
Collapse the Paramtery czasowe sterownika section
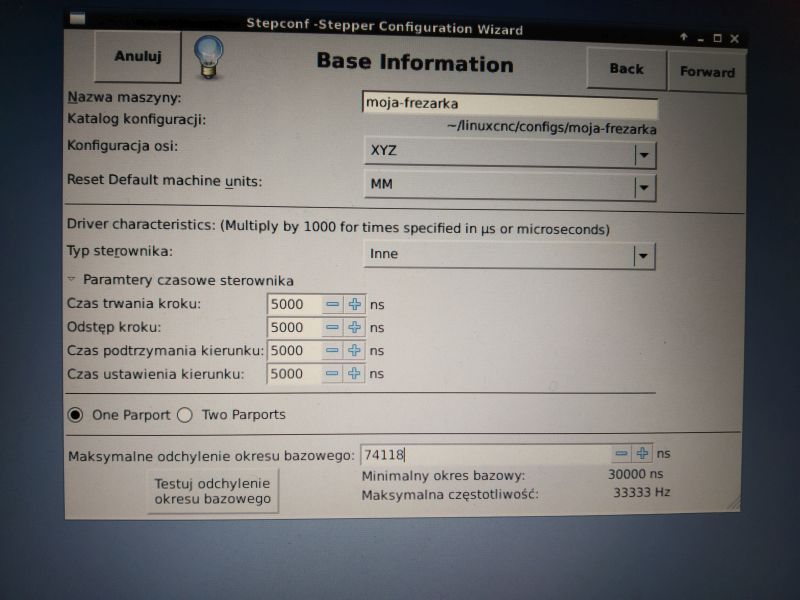(72, 280)
